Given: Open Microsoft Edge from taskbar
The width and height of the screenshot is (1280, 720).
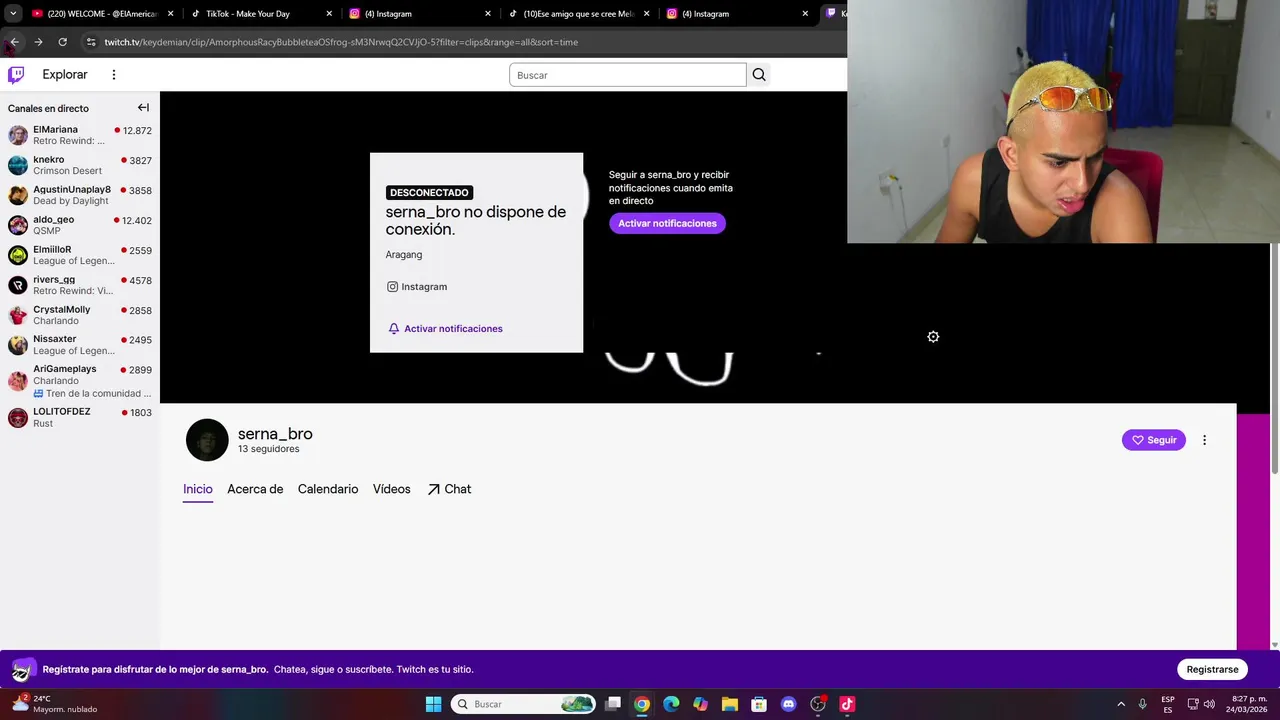Looking at the screenshot, I should point(671,704).
